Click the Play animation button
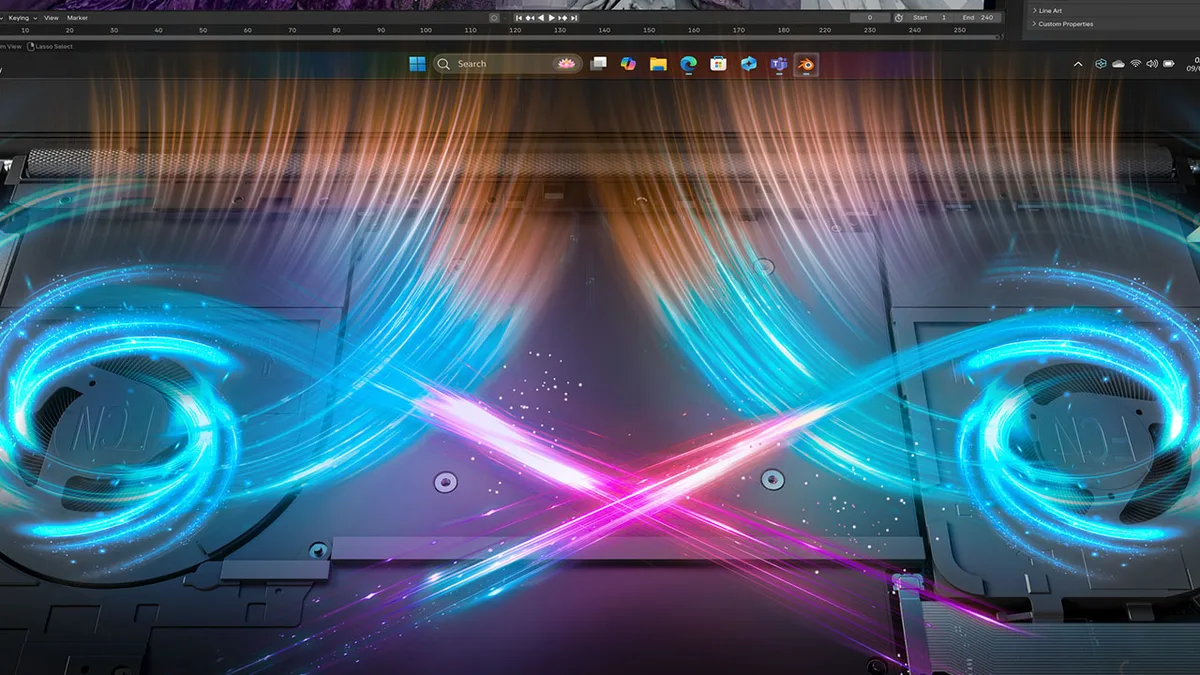The width and height of the screenshot is (1200, 675). tap(552, 18)
